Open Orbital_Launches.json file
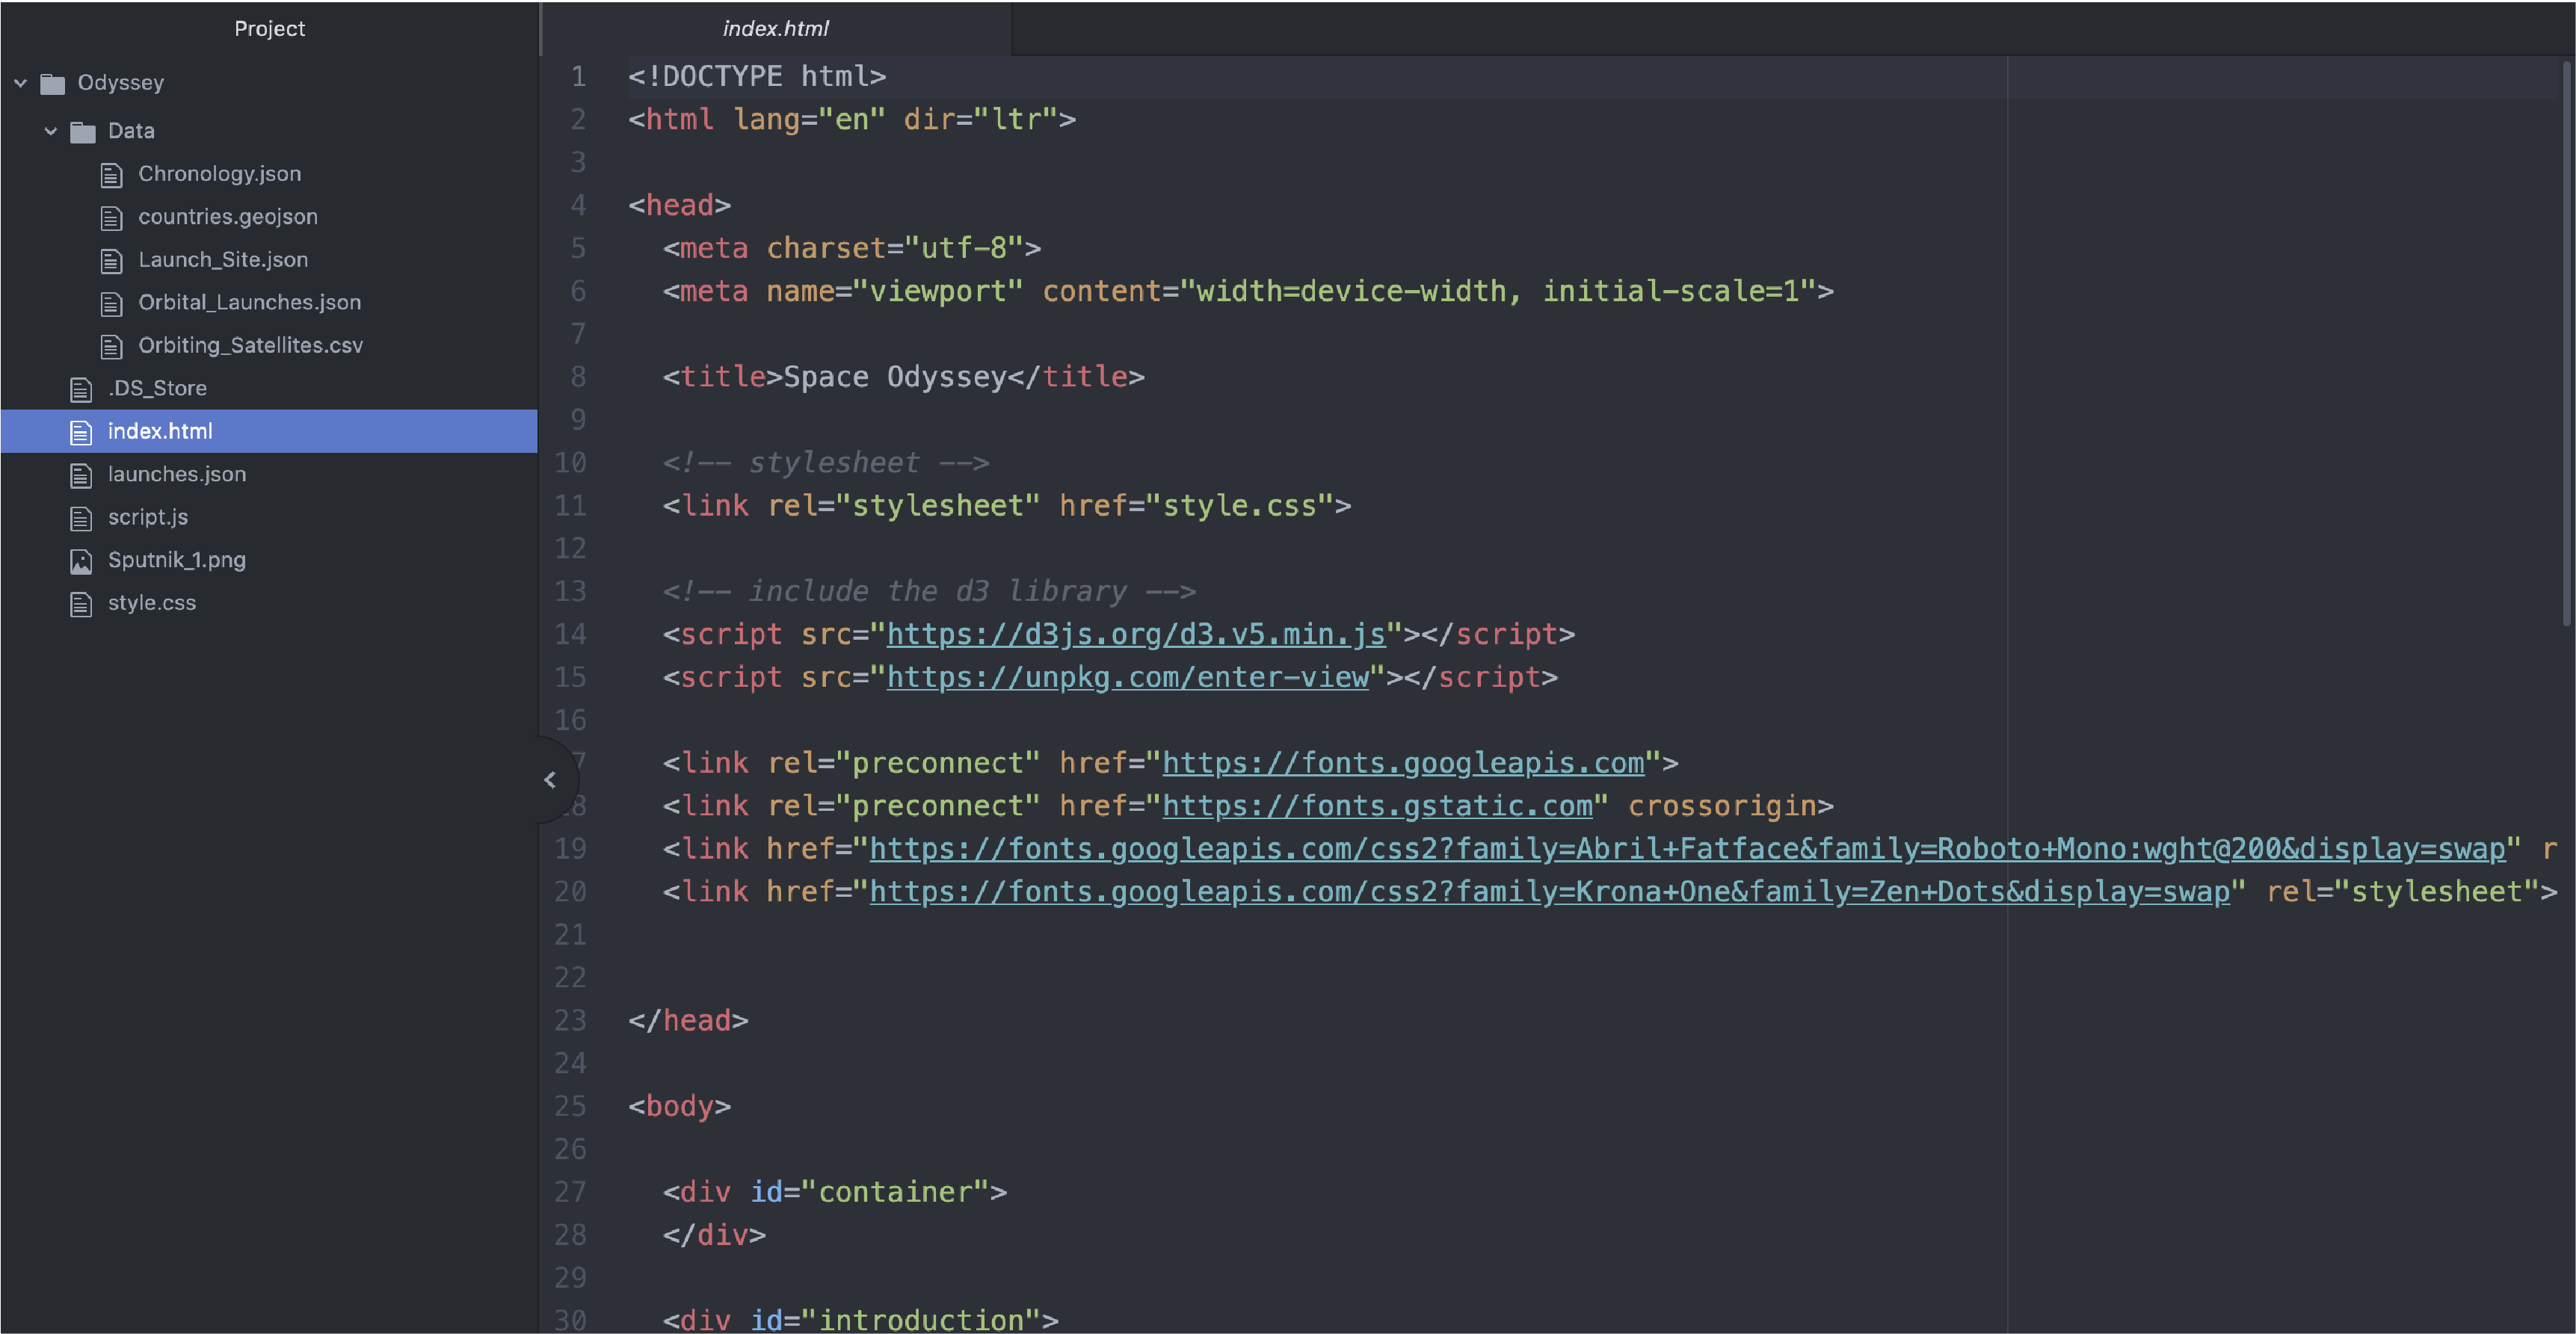The height and width of the screenshot is (1334, 2576). [x=250, y=303]
